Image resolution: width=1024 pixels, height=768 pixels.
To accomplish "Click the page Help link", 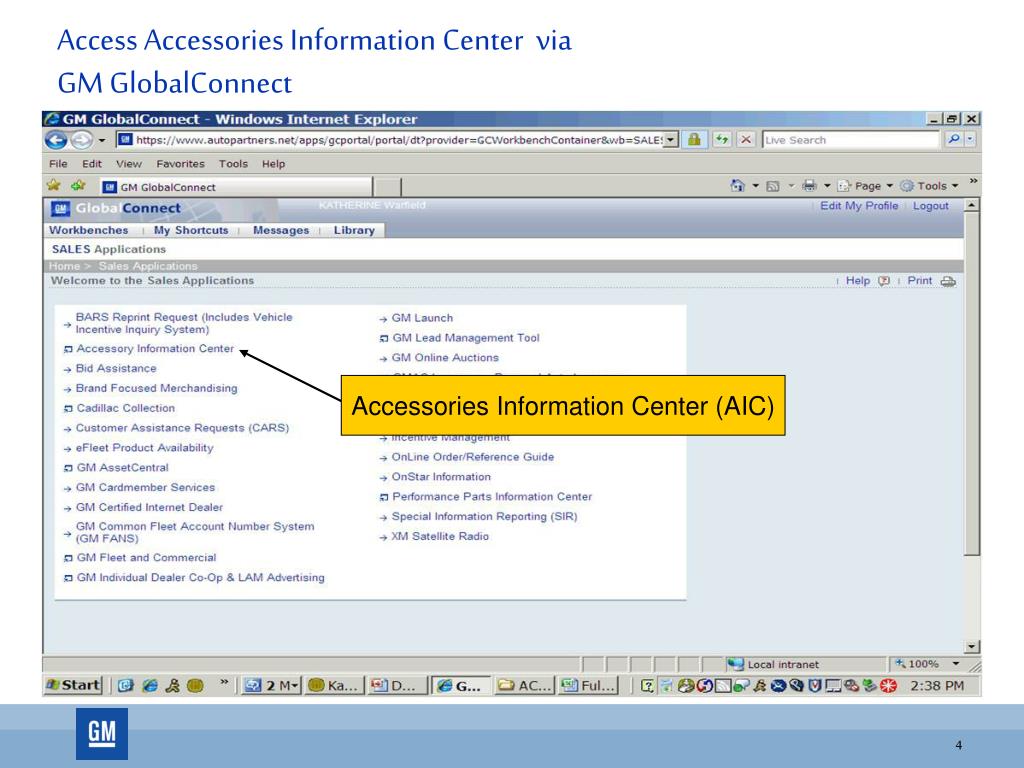I will (857, 280).
